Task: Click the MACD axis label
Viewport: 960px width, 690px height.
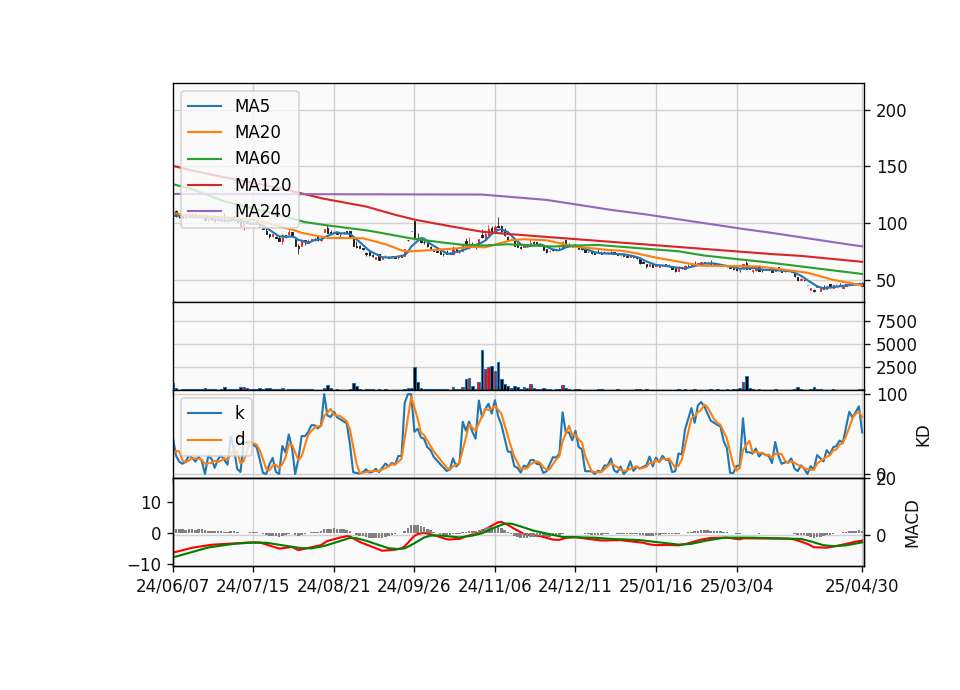Action: point(912,524)
